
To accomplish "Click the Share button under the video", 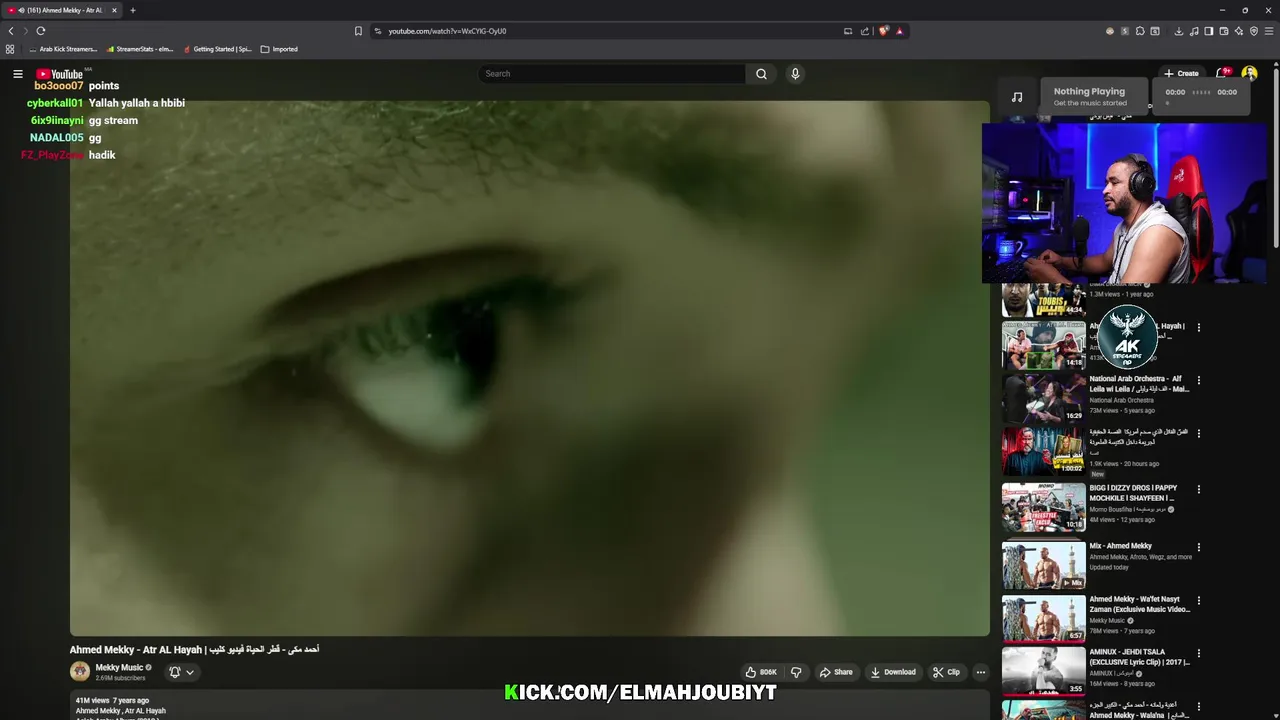I will click(x=836, y=672).
